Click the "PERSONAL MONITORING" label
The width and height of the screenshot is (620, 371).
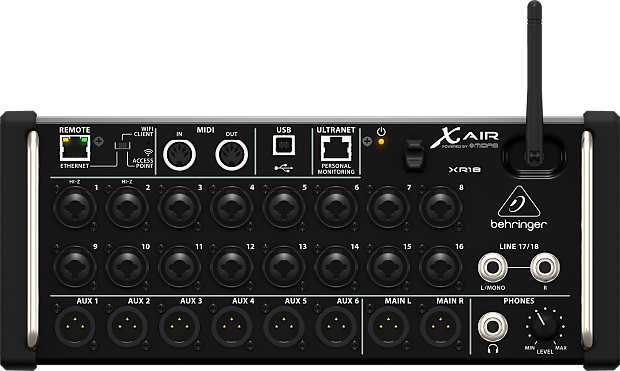[336, 169]
